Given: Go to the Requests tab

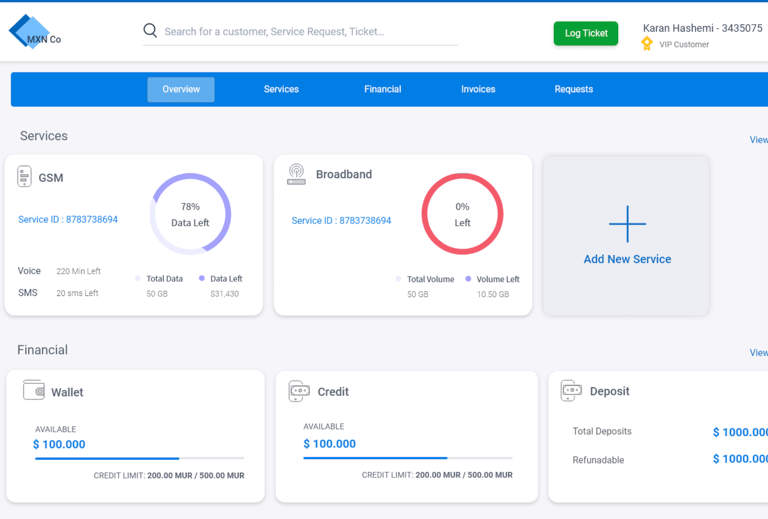Looking at the screenshot, I should tap(574, 89).
